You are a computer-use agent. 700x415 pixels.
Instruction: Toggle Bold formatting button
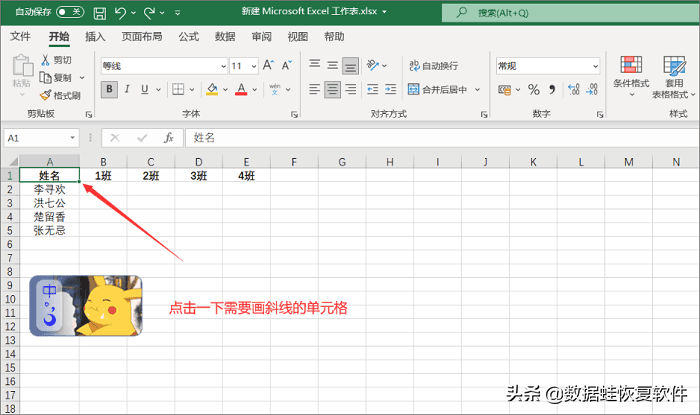(109, 89)
